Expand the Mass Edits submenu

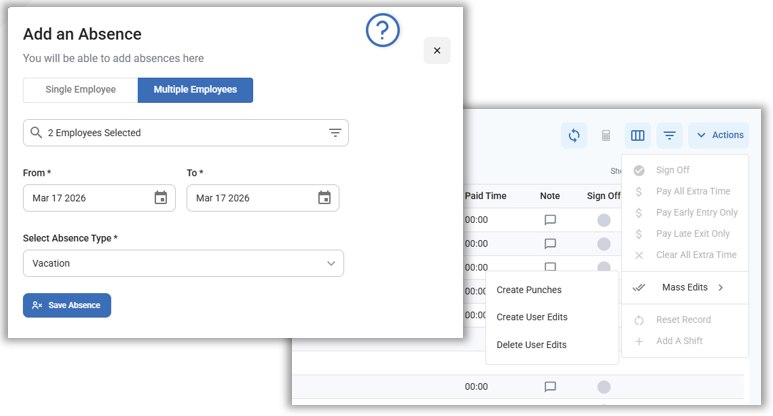click(685, 288)
